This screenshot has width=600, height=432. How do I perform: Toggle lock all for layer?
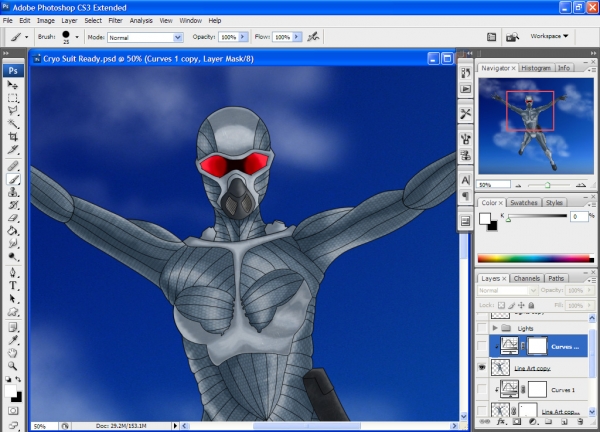[x=531, y=305]
